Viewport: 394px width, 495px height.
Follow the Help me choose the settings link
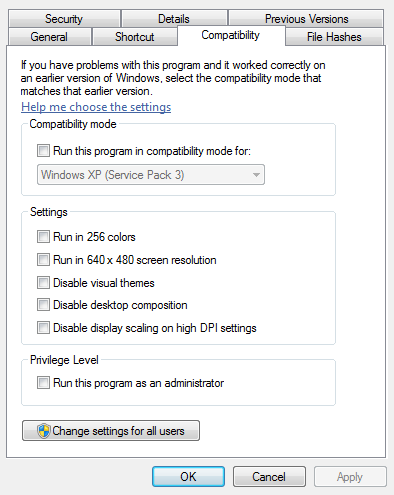[x=96, y=107]
